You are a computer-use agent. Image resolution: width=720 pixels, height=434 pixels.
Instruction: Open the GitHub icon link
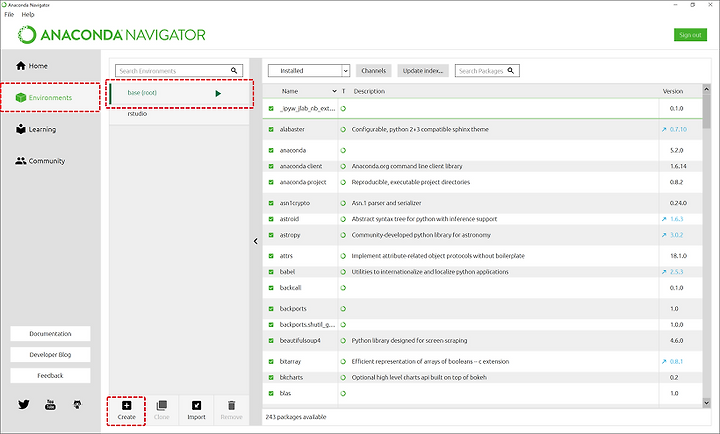pos(77,405)
